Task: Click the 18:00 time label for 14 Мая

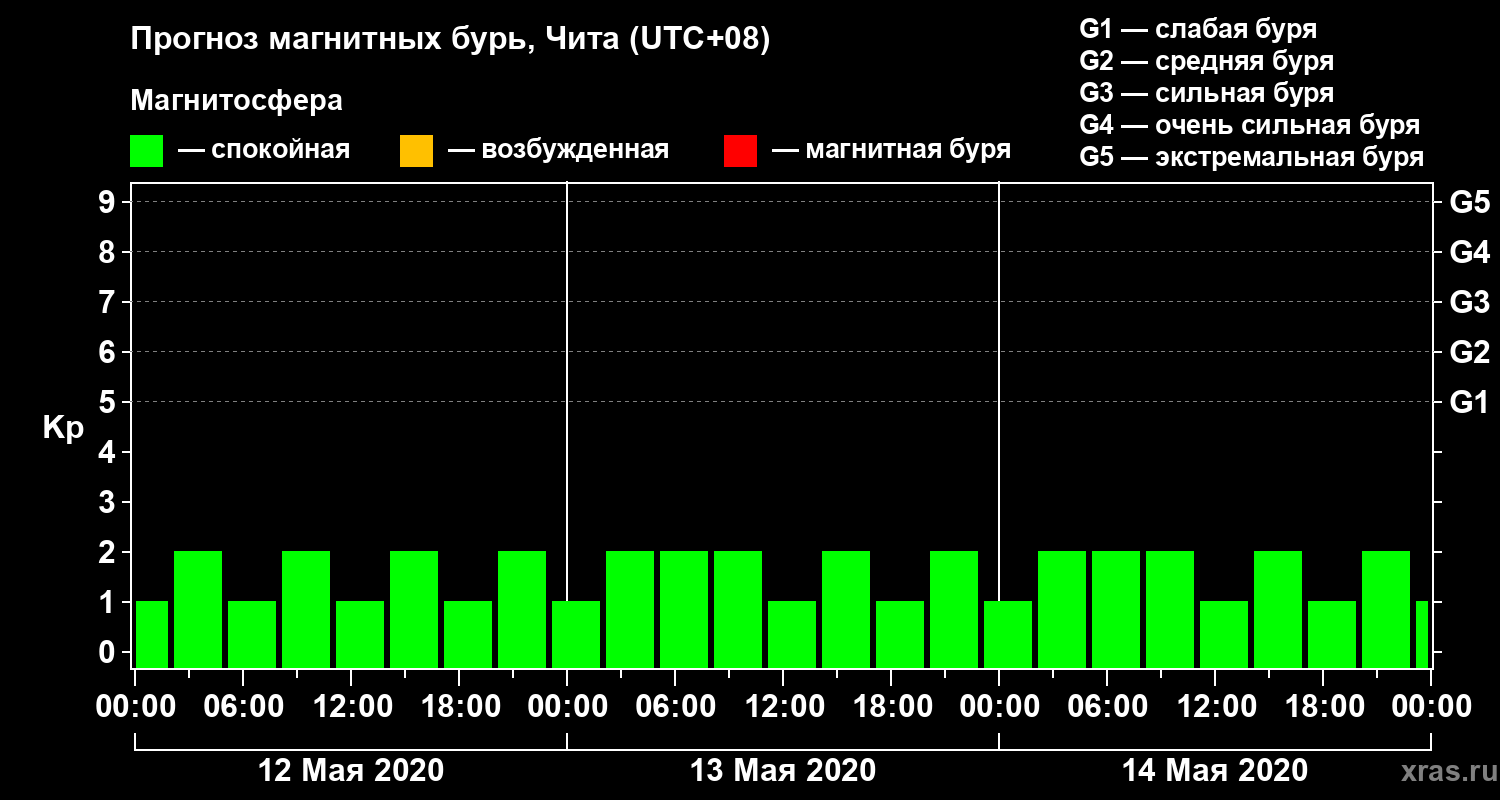Action: [1323, 707]
